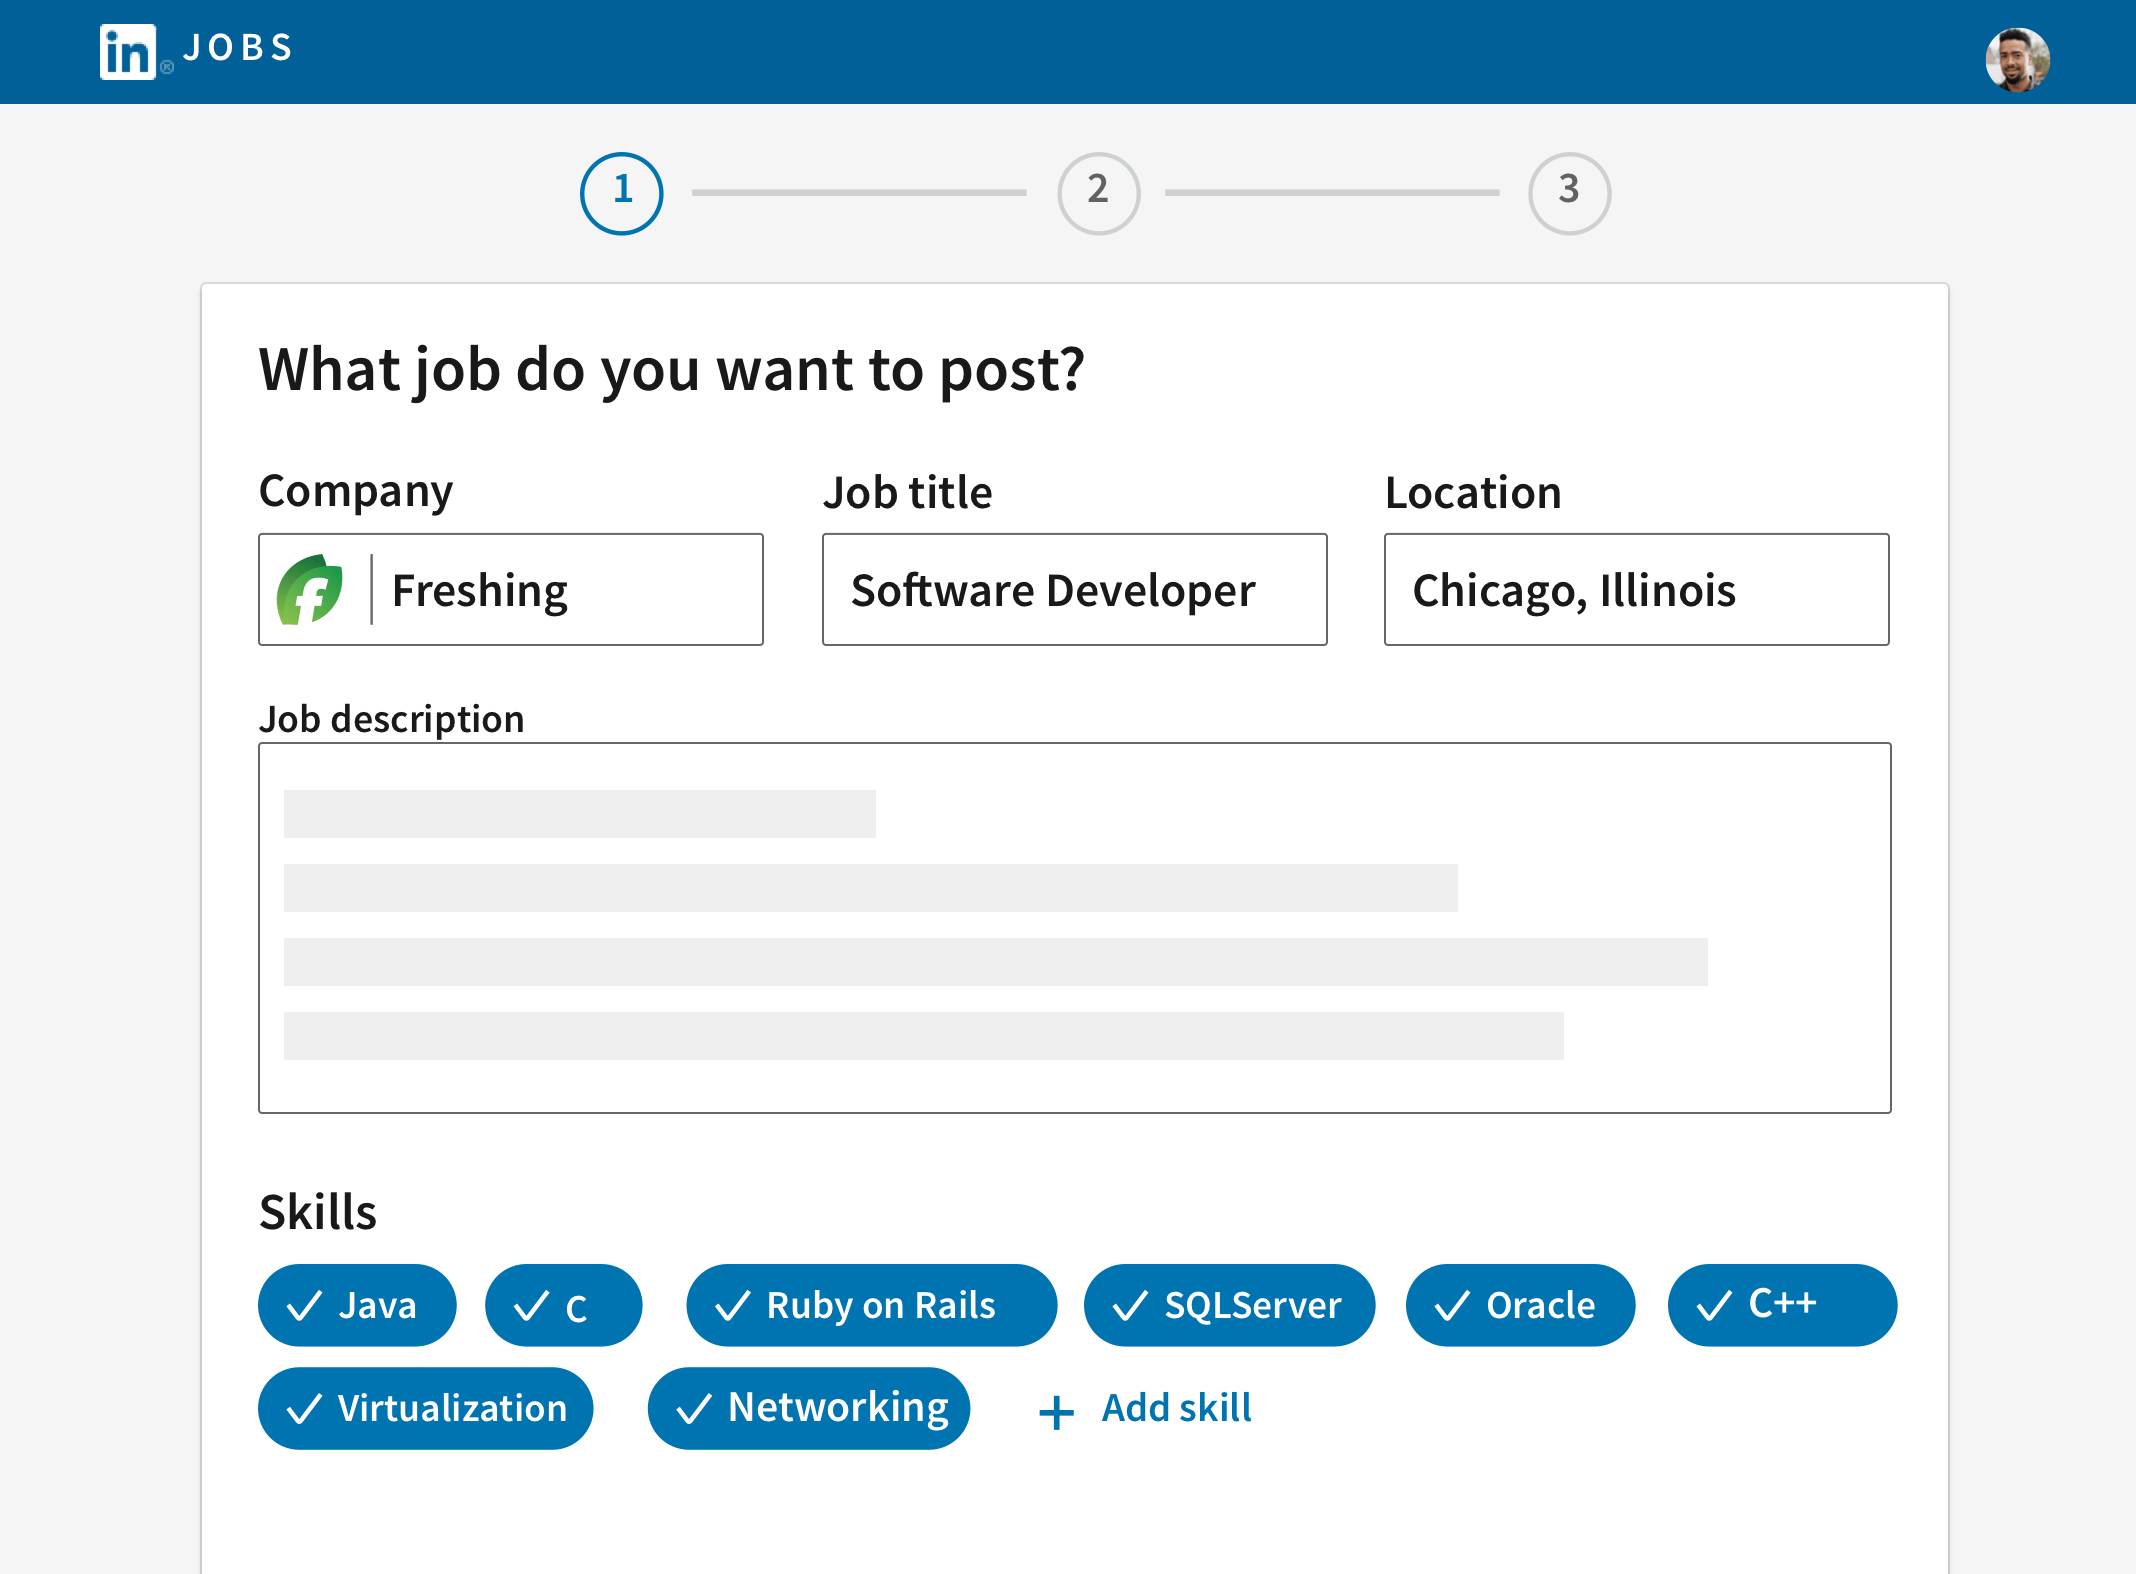The image size is (2136, 1574).
Task: Toggle the Virtualization skill chip
Action: [x=425, y=1408]
